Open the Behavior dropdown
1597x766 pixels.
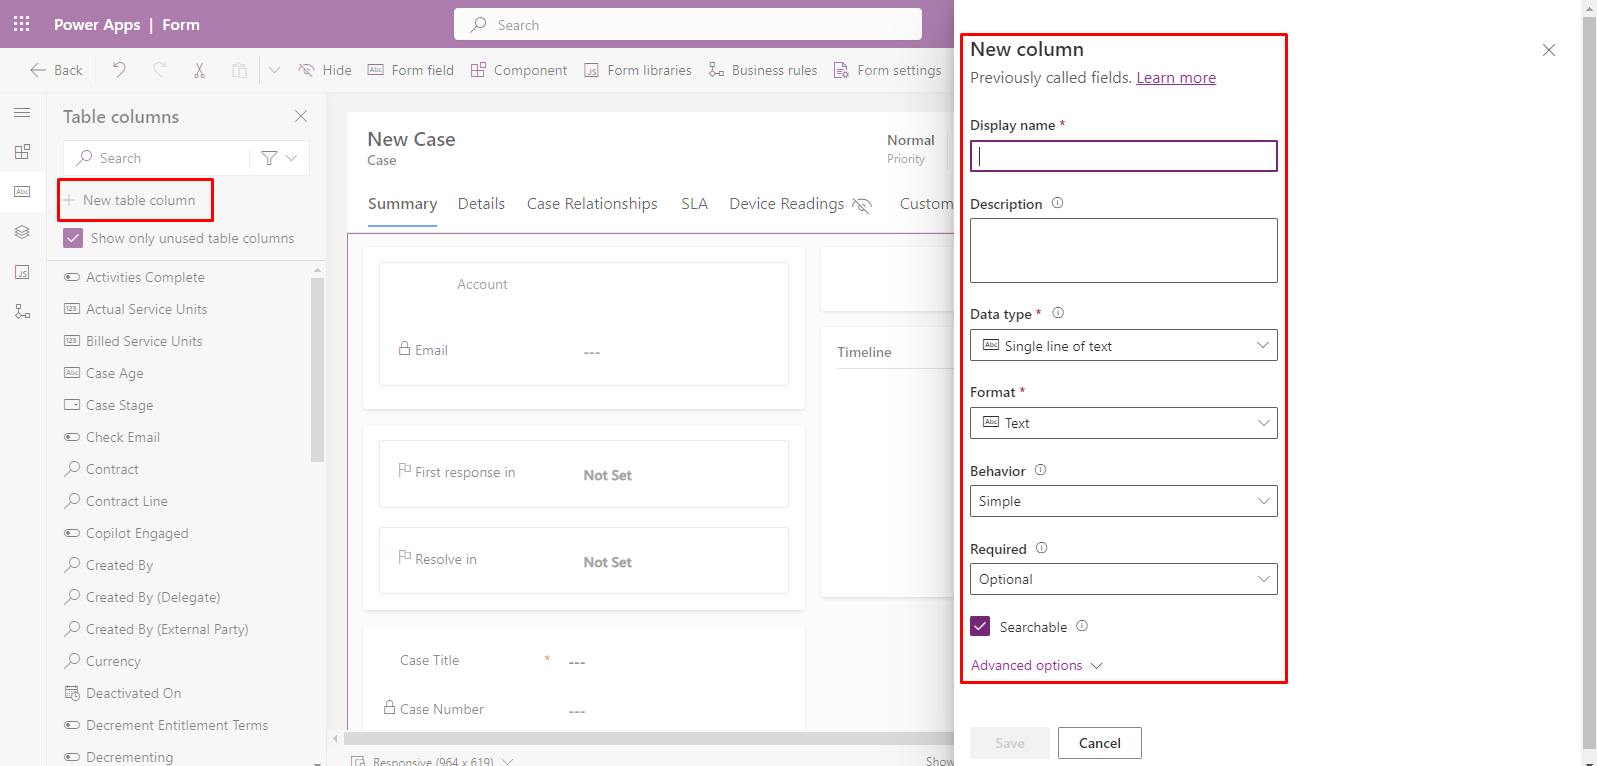pyautogui.click(x=1123, y=501)
